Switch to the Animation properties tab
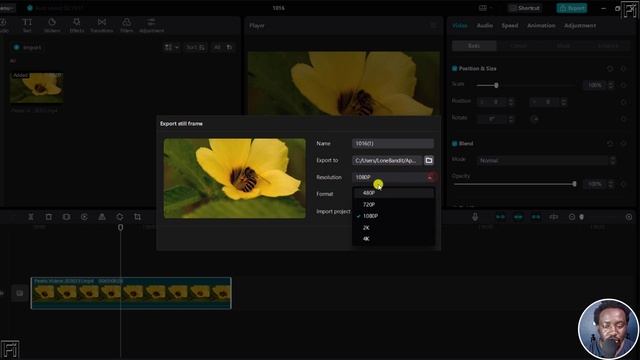Screen dimensions: 640x360 pos(541,25)
